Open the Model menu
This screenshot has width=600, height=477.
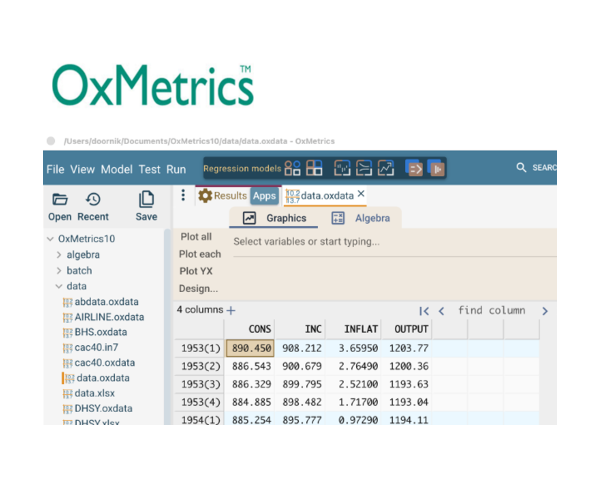(x=116, y=170)
